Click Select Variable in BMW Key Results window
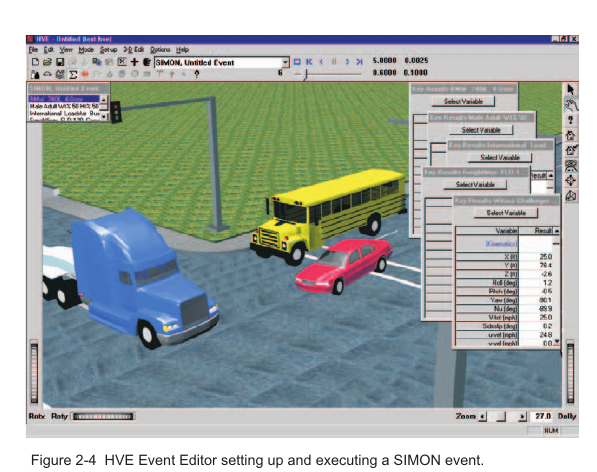 coord(463,102)
